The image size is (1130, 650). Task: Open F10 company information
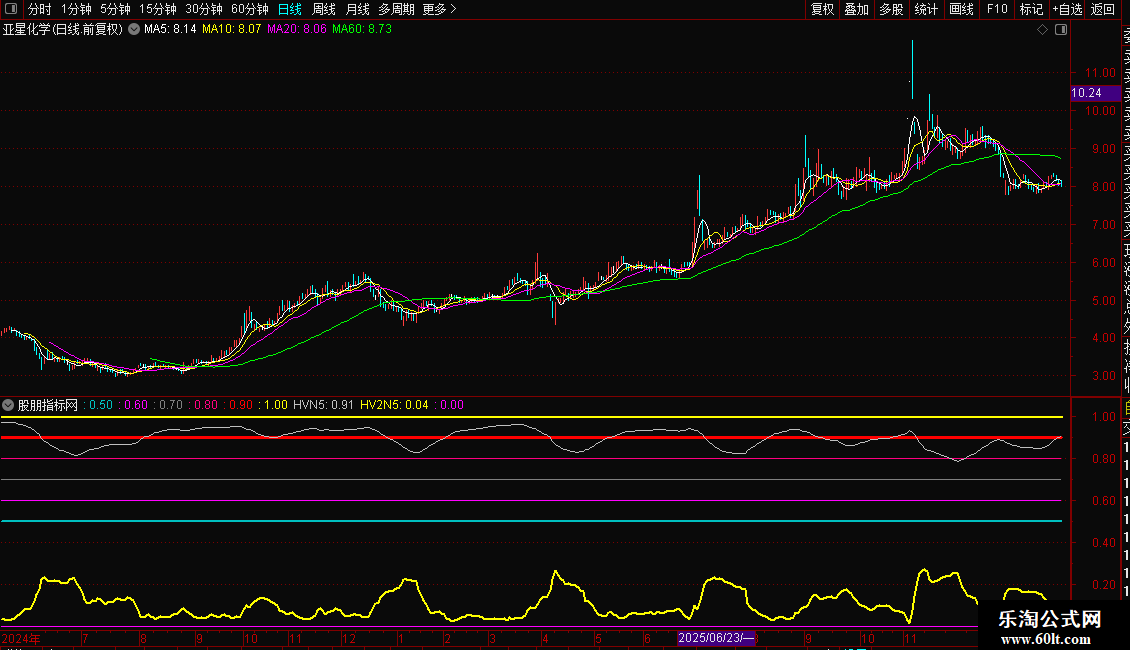[x=997, y=9]
